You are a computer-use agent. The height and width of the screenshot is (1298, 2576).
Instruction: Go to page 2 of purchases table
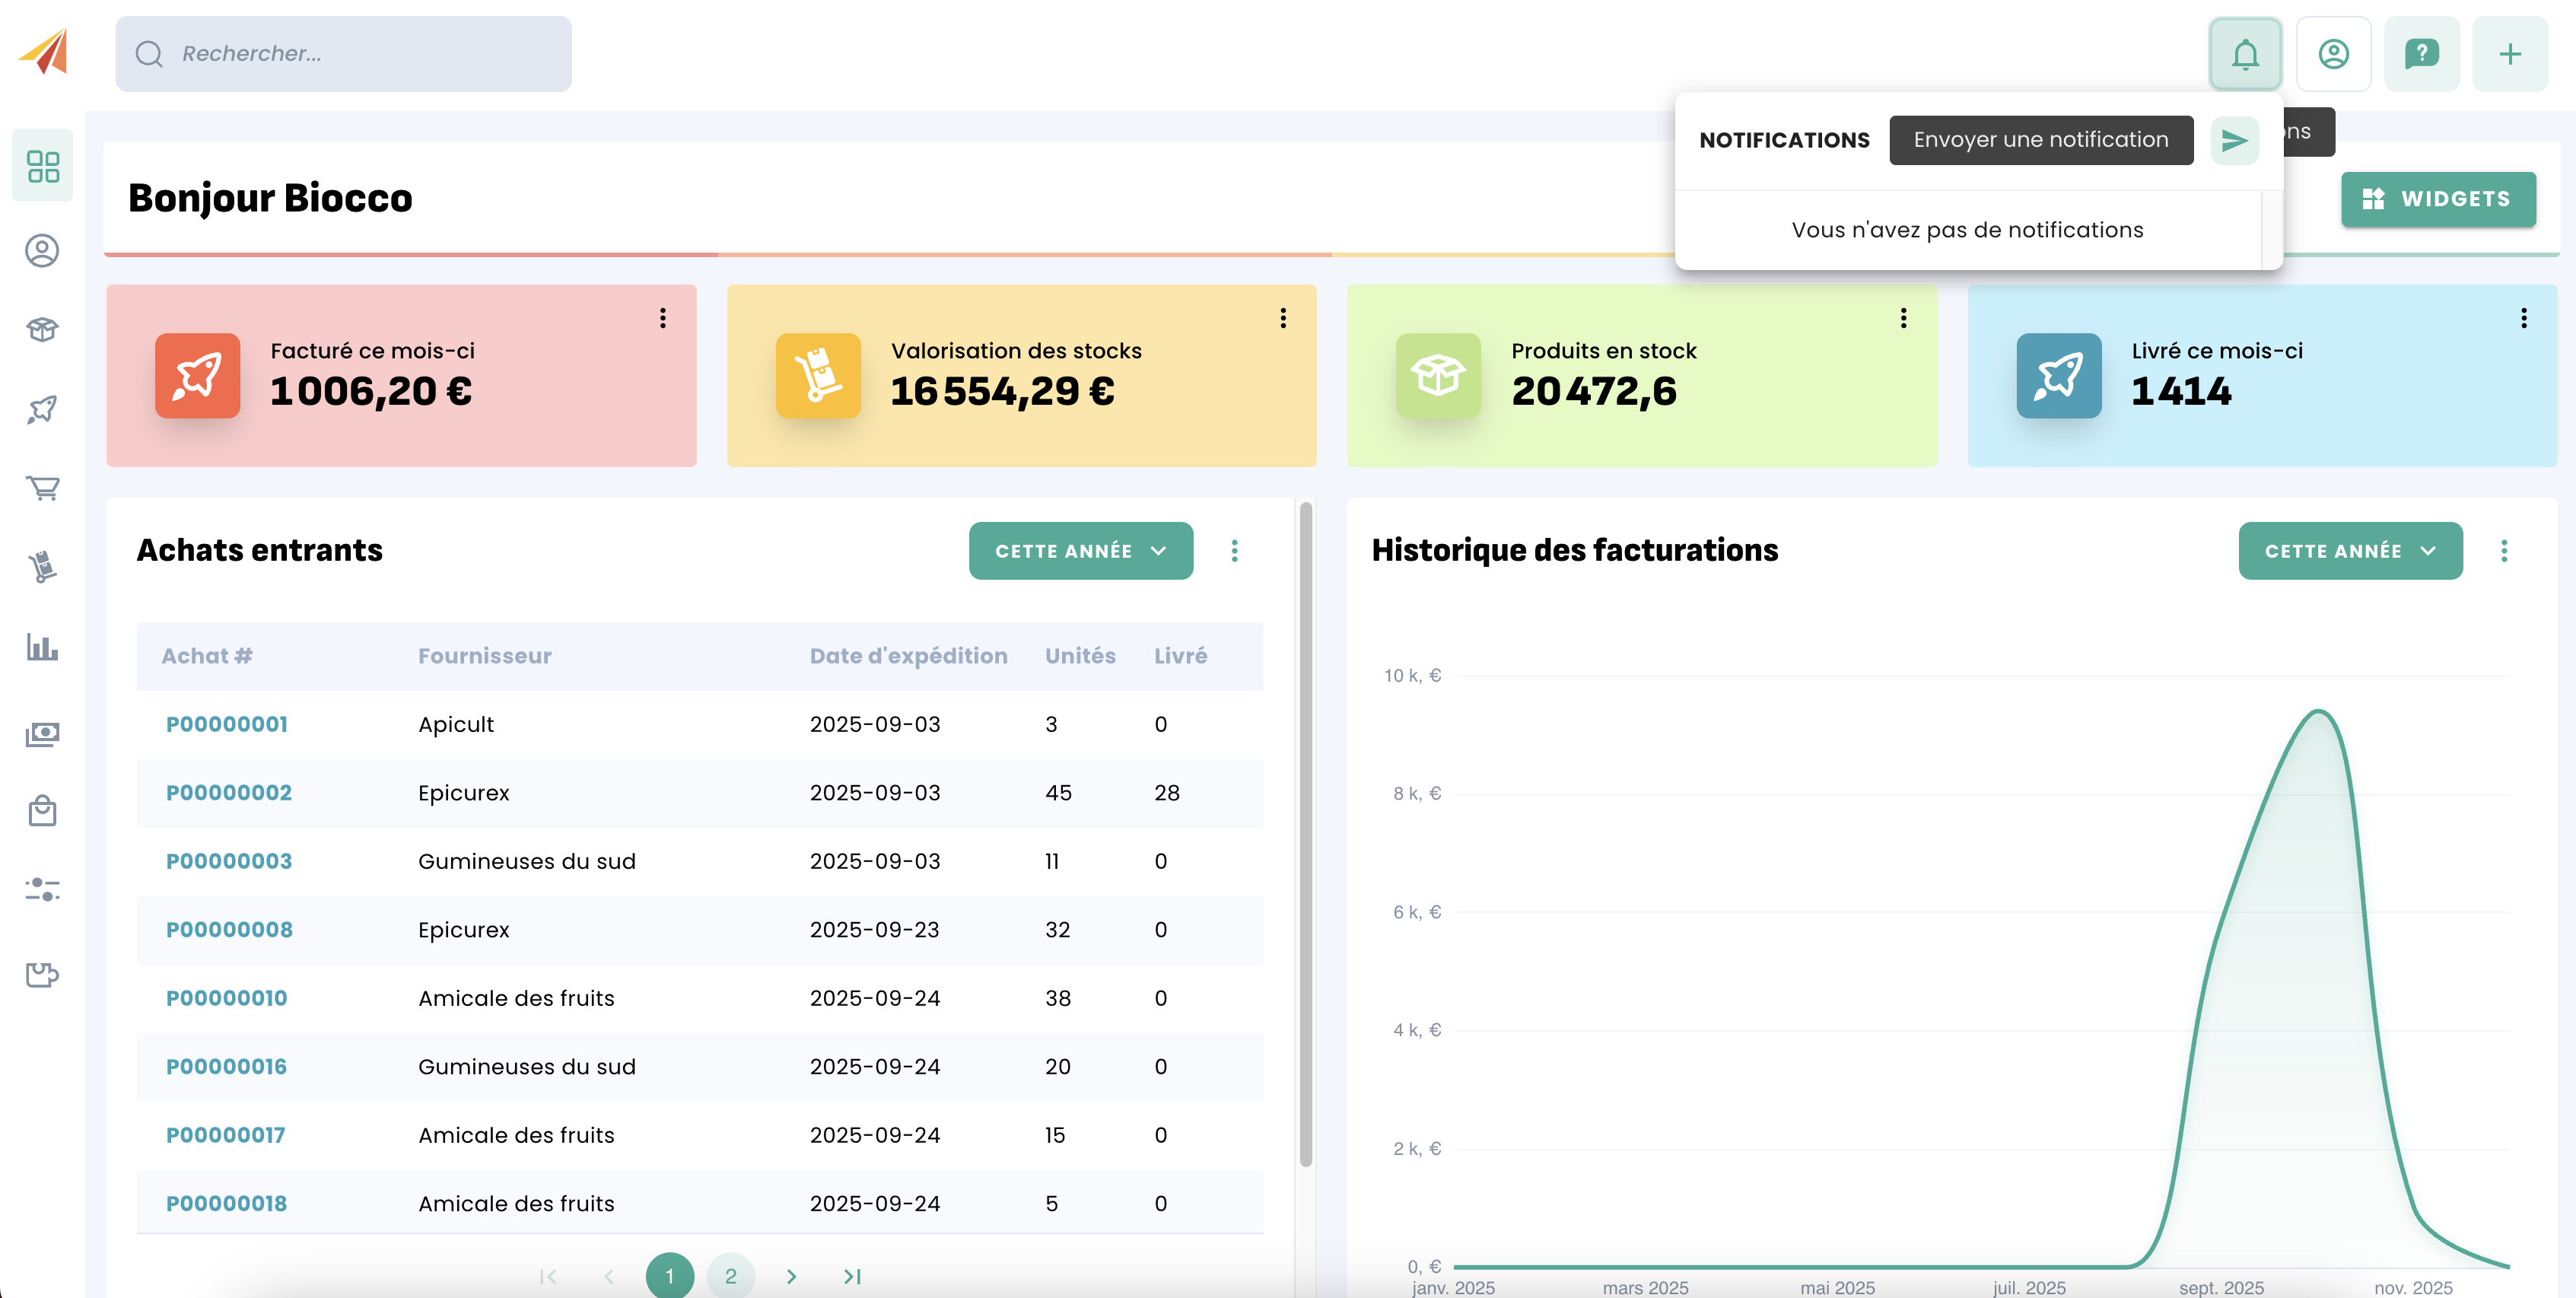point(730,1275)
